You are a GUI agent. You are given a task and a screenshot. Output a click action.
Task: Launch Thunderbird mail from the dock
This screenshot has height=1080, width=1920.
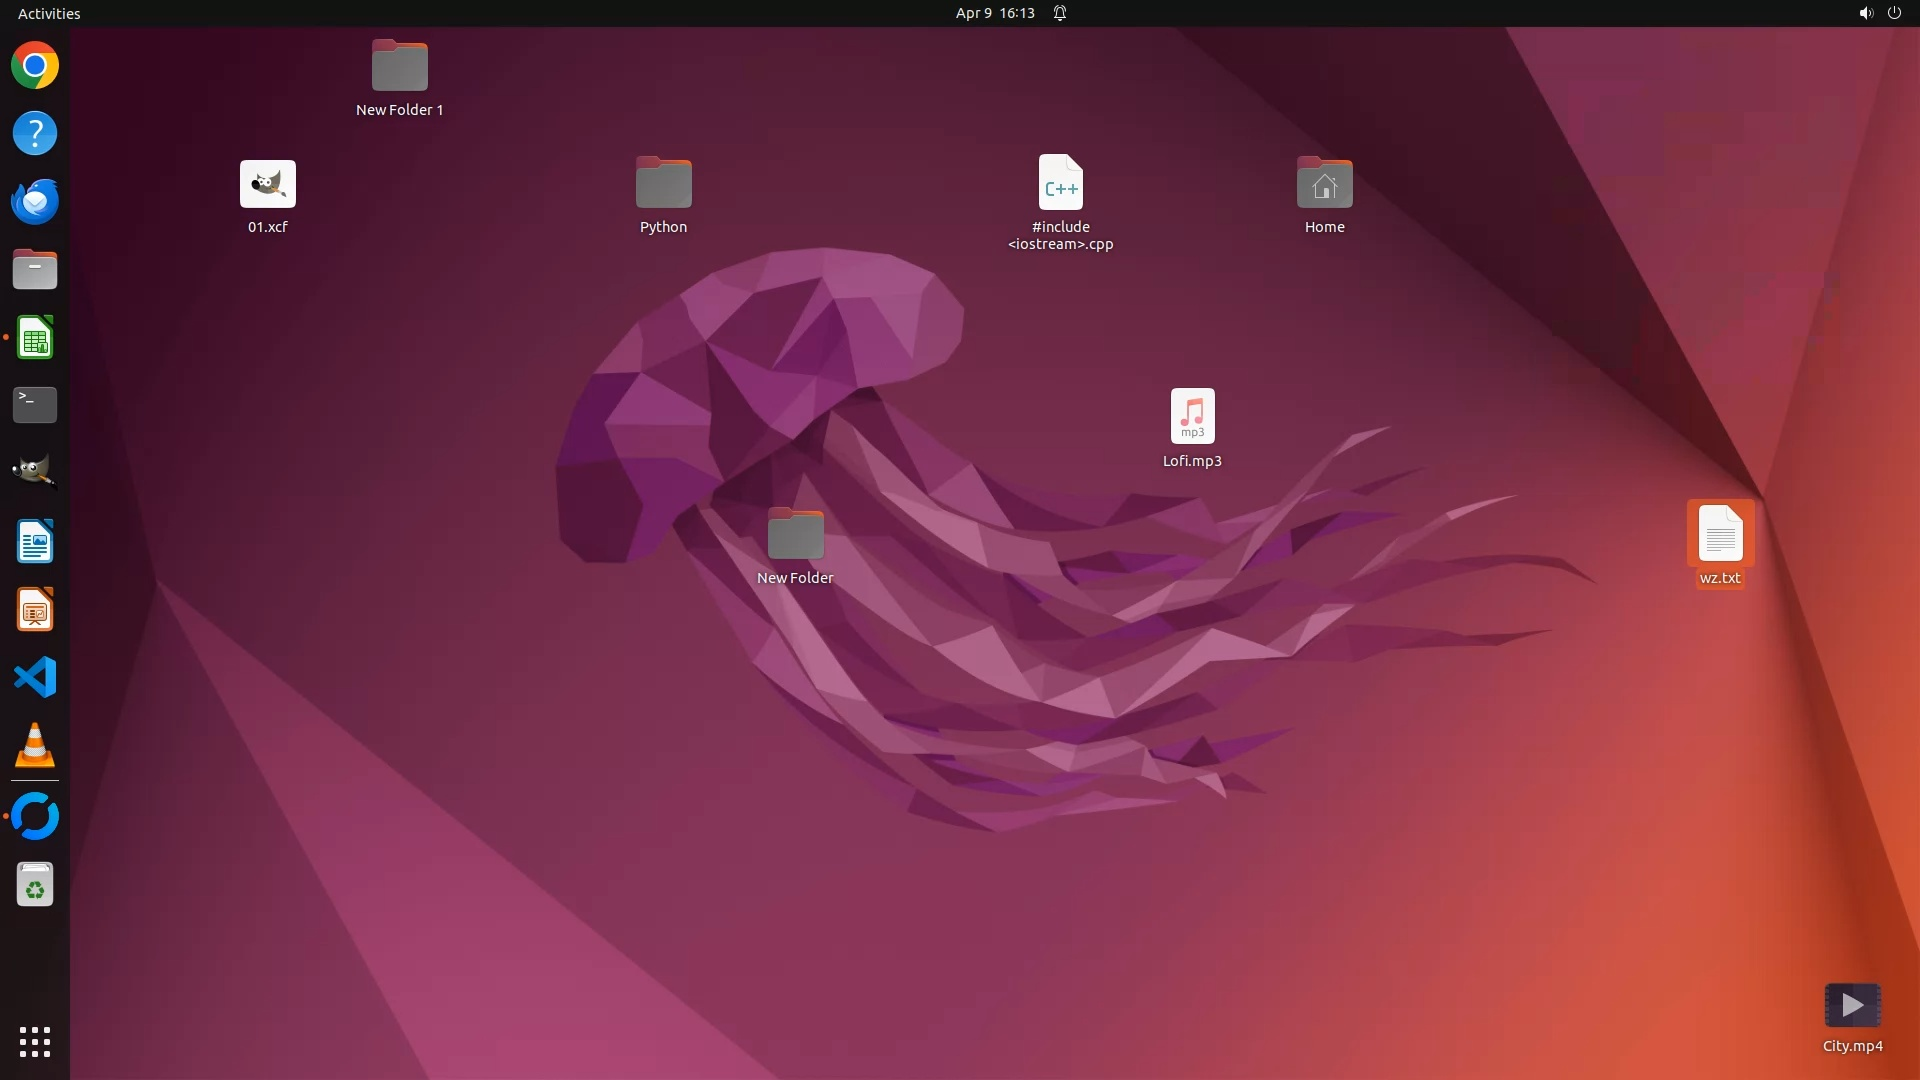pos(35,201)
